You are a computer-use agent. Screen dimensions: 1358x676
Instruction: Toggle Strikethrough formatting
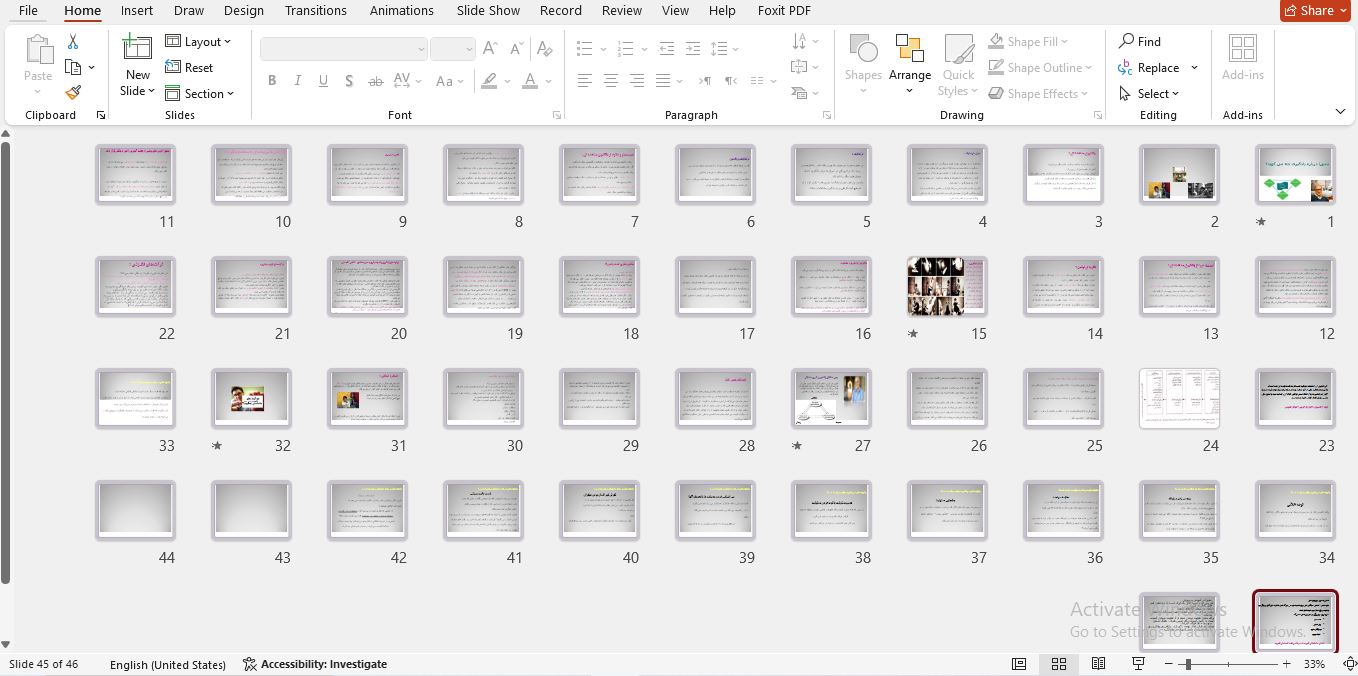376,81
